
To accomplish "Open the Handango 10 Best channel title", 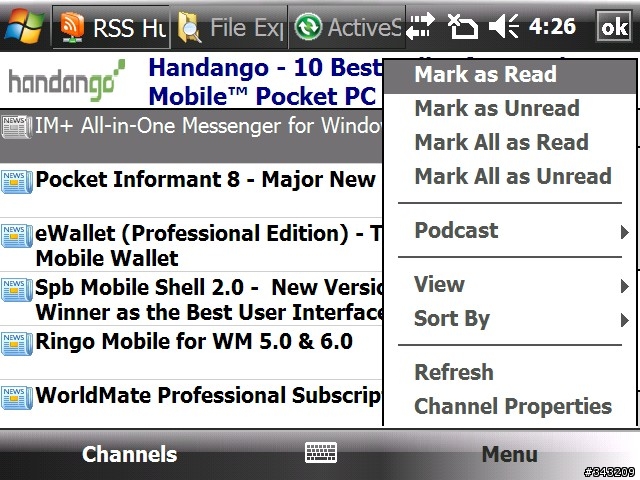I will (x=264, y=81).
